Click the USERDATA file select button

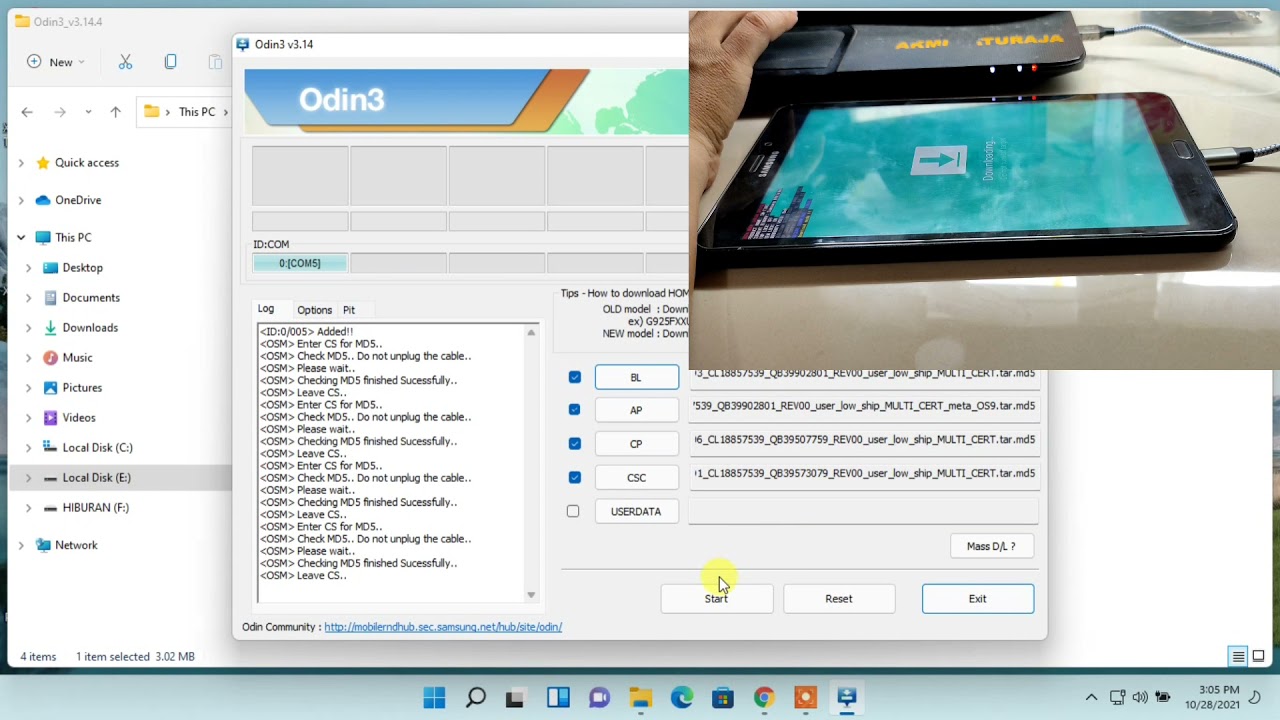coord(636,511)
